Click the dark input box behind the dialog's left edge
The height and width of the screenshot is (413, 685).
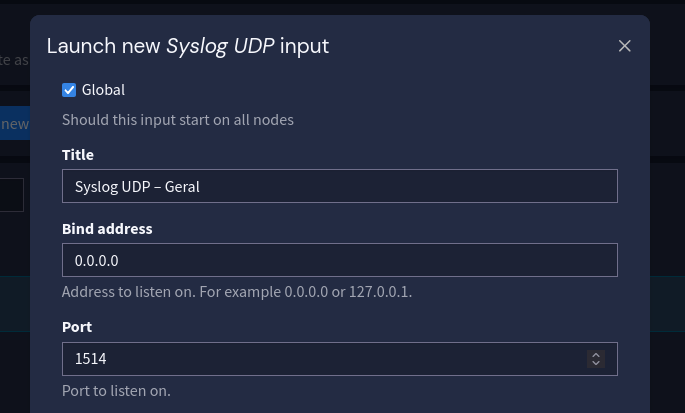pyautogui.click(x=12, y=195)
